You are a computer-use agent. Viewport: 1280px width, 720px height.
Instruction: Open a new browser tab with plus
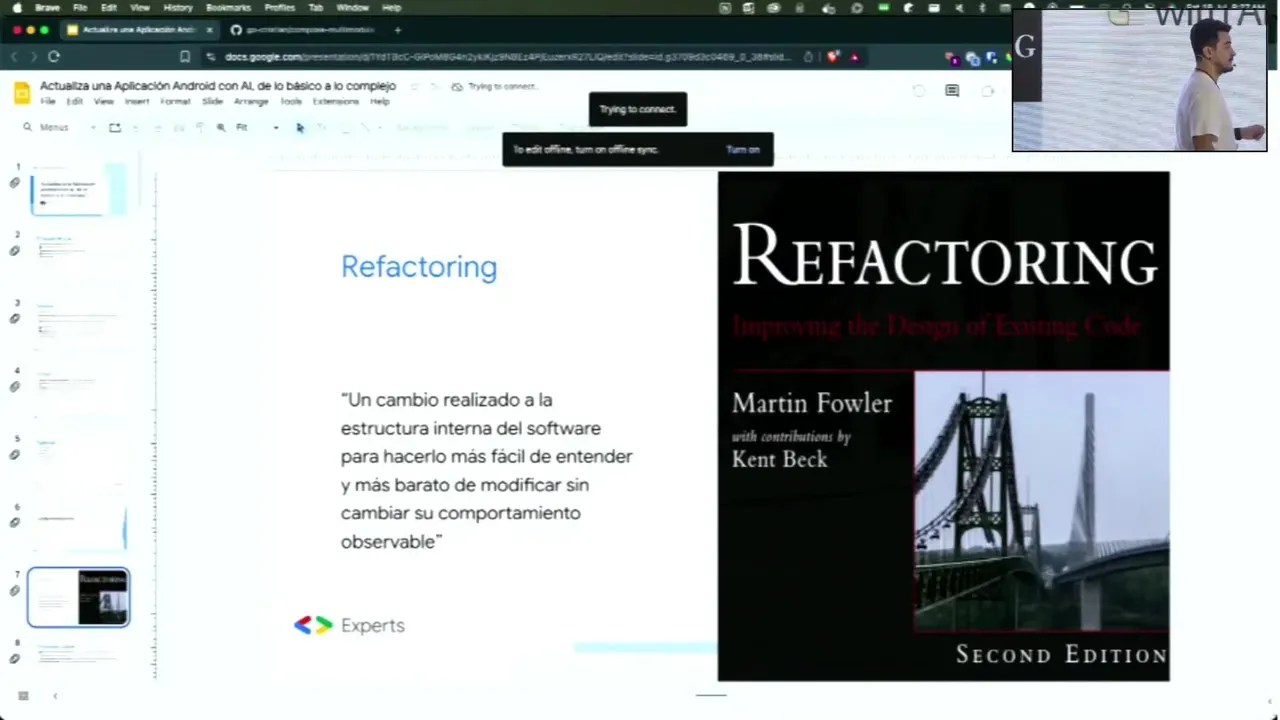click(x=397, y=30)
